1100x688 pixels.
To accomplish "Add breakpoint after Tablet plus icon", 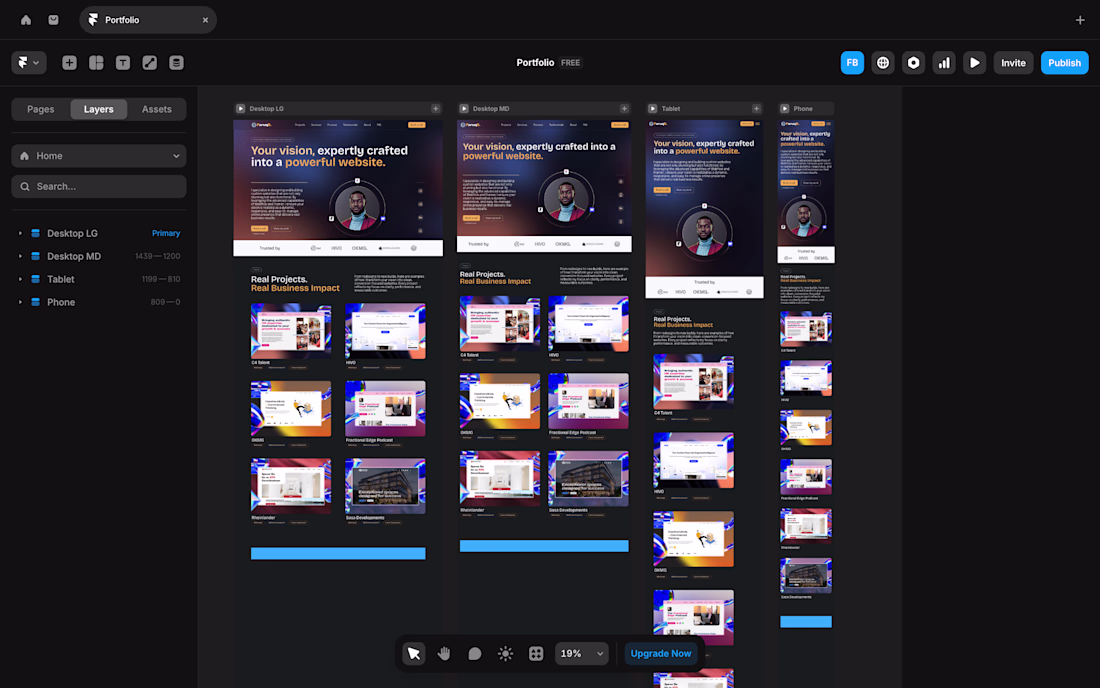I will [756, 109].
